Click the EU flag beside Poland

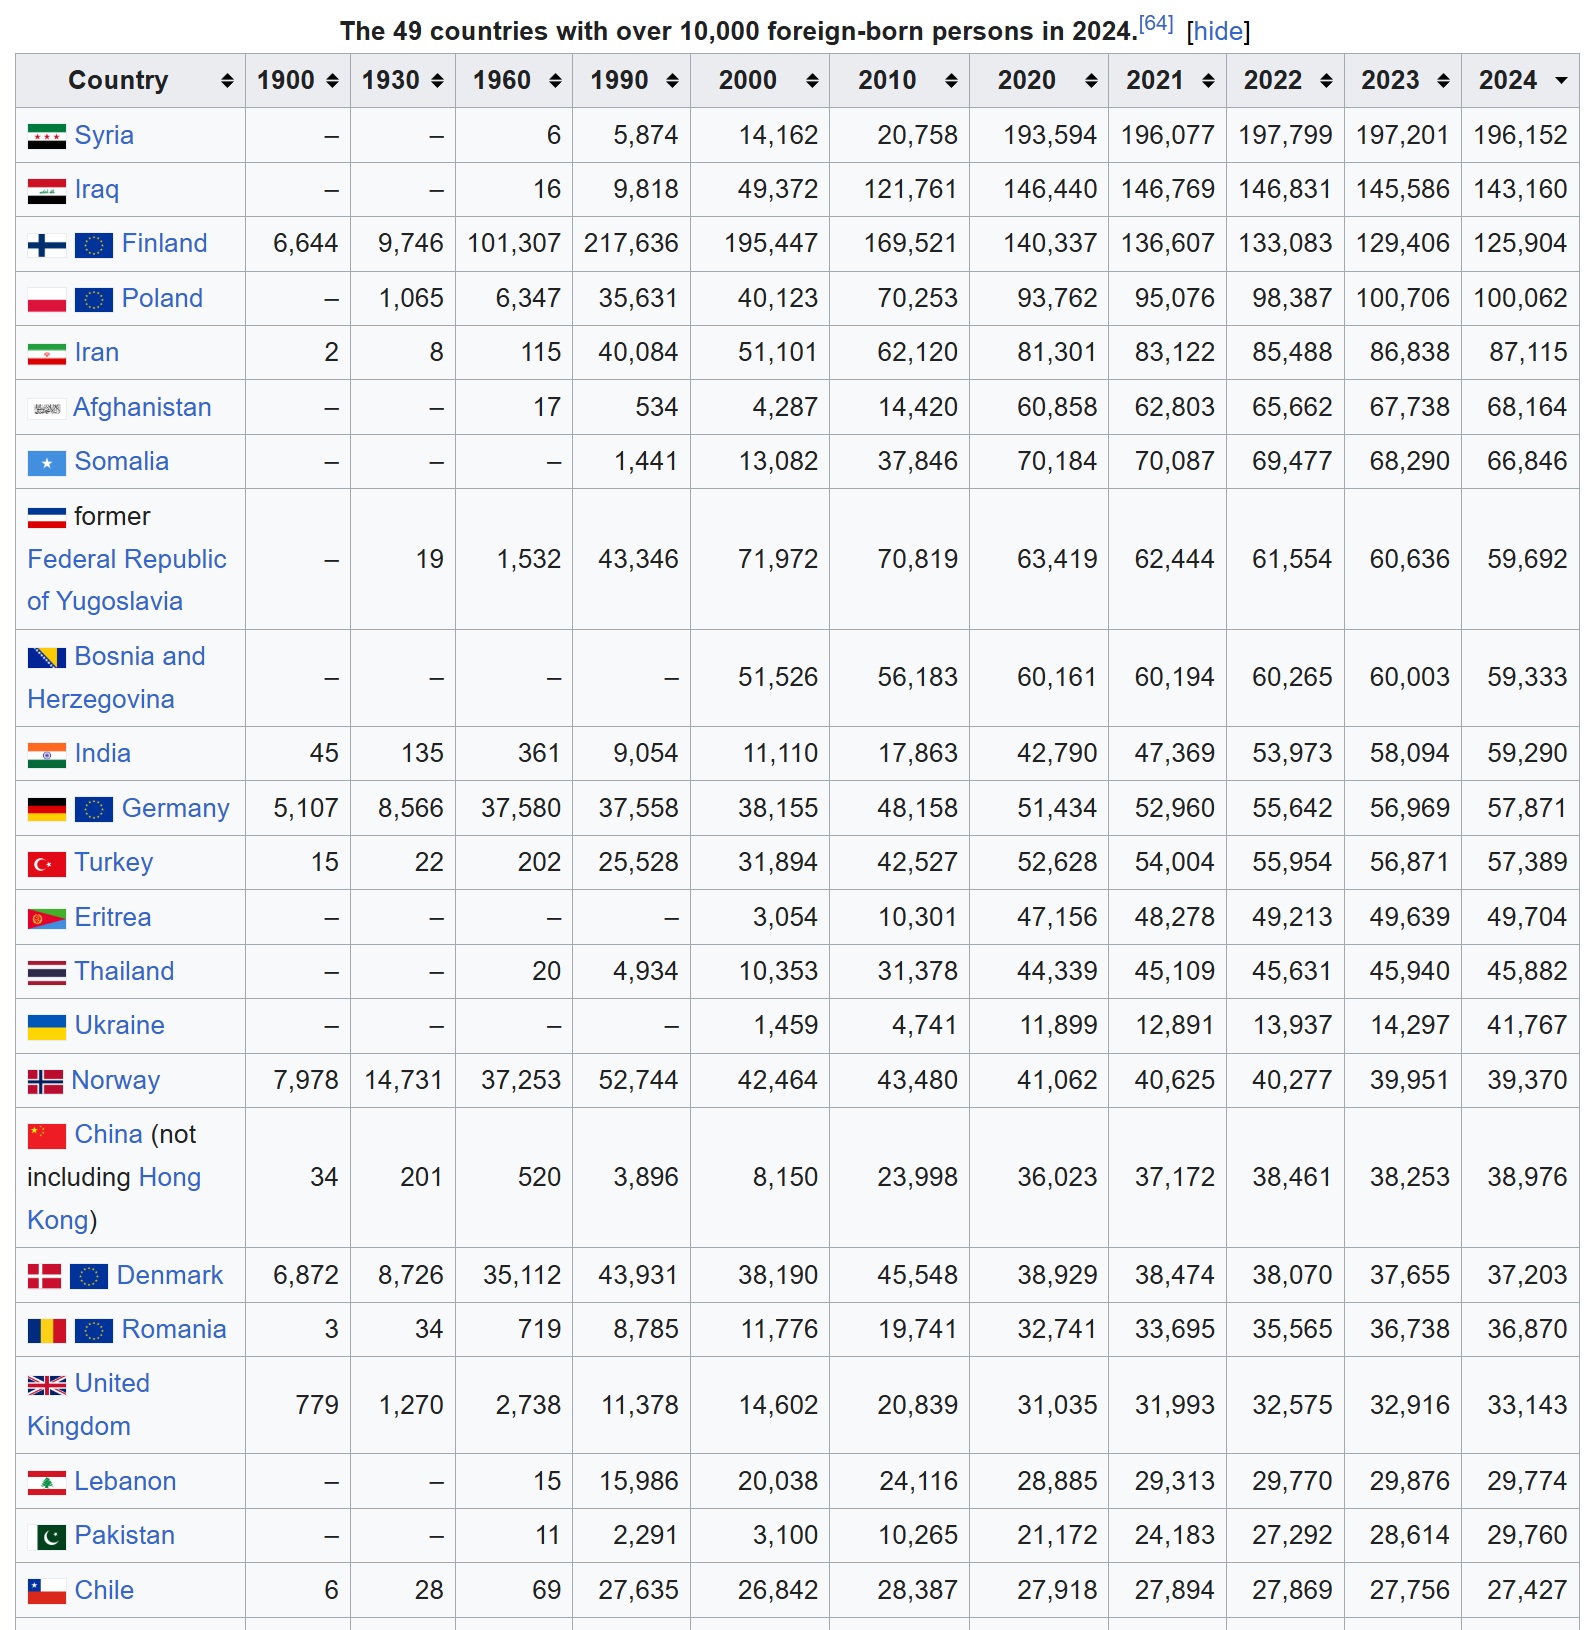(93, 299)
